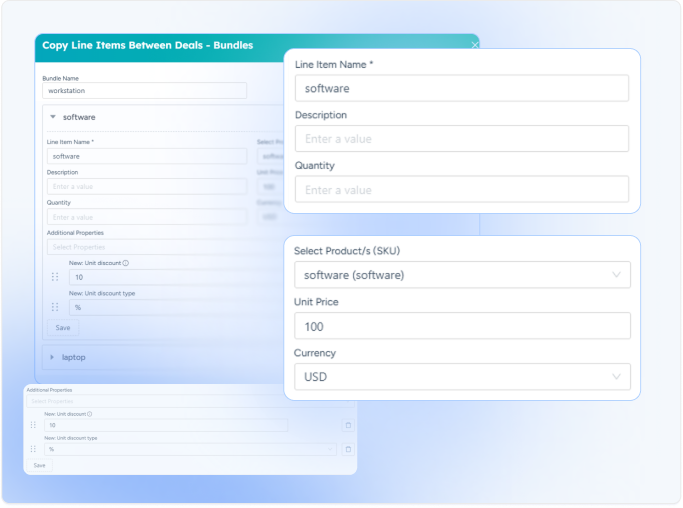Click the trash icon beside Unit discount type
The width and height of the screenshot is (683, 508).
(348, 450)
